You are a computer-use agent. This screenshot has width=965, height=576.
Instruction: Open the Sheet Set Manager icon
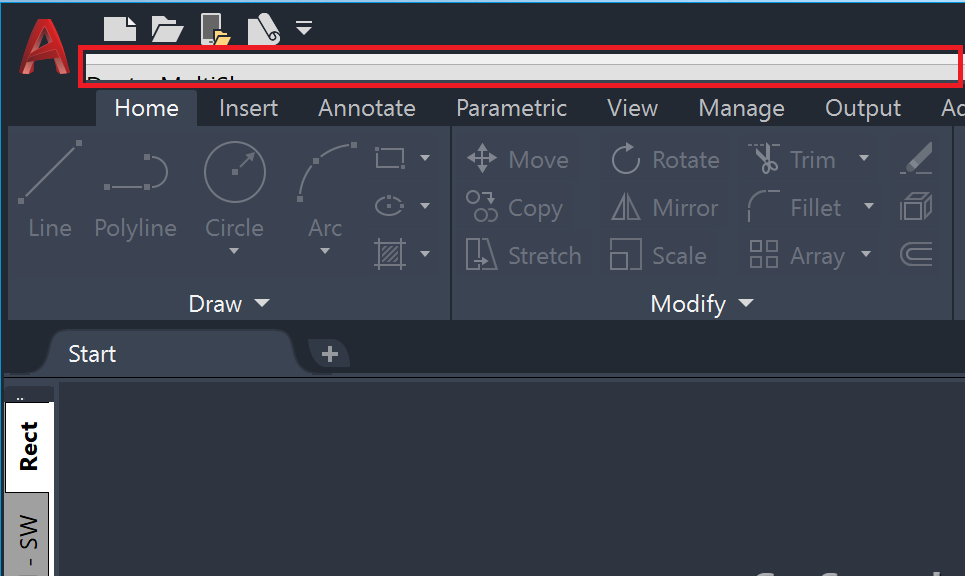(x=263, y=30)
